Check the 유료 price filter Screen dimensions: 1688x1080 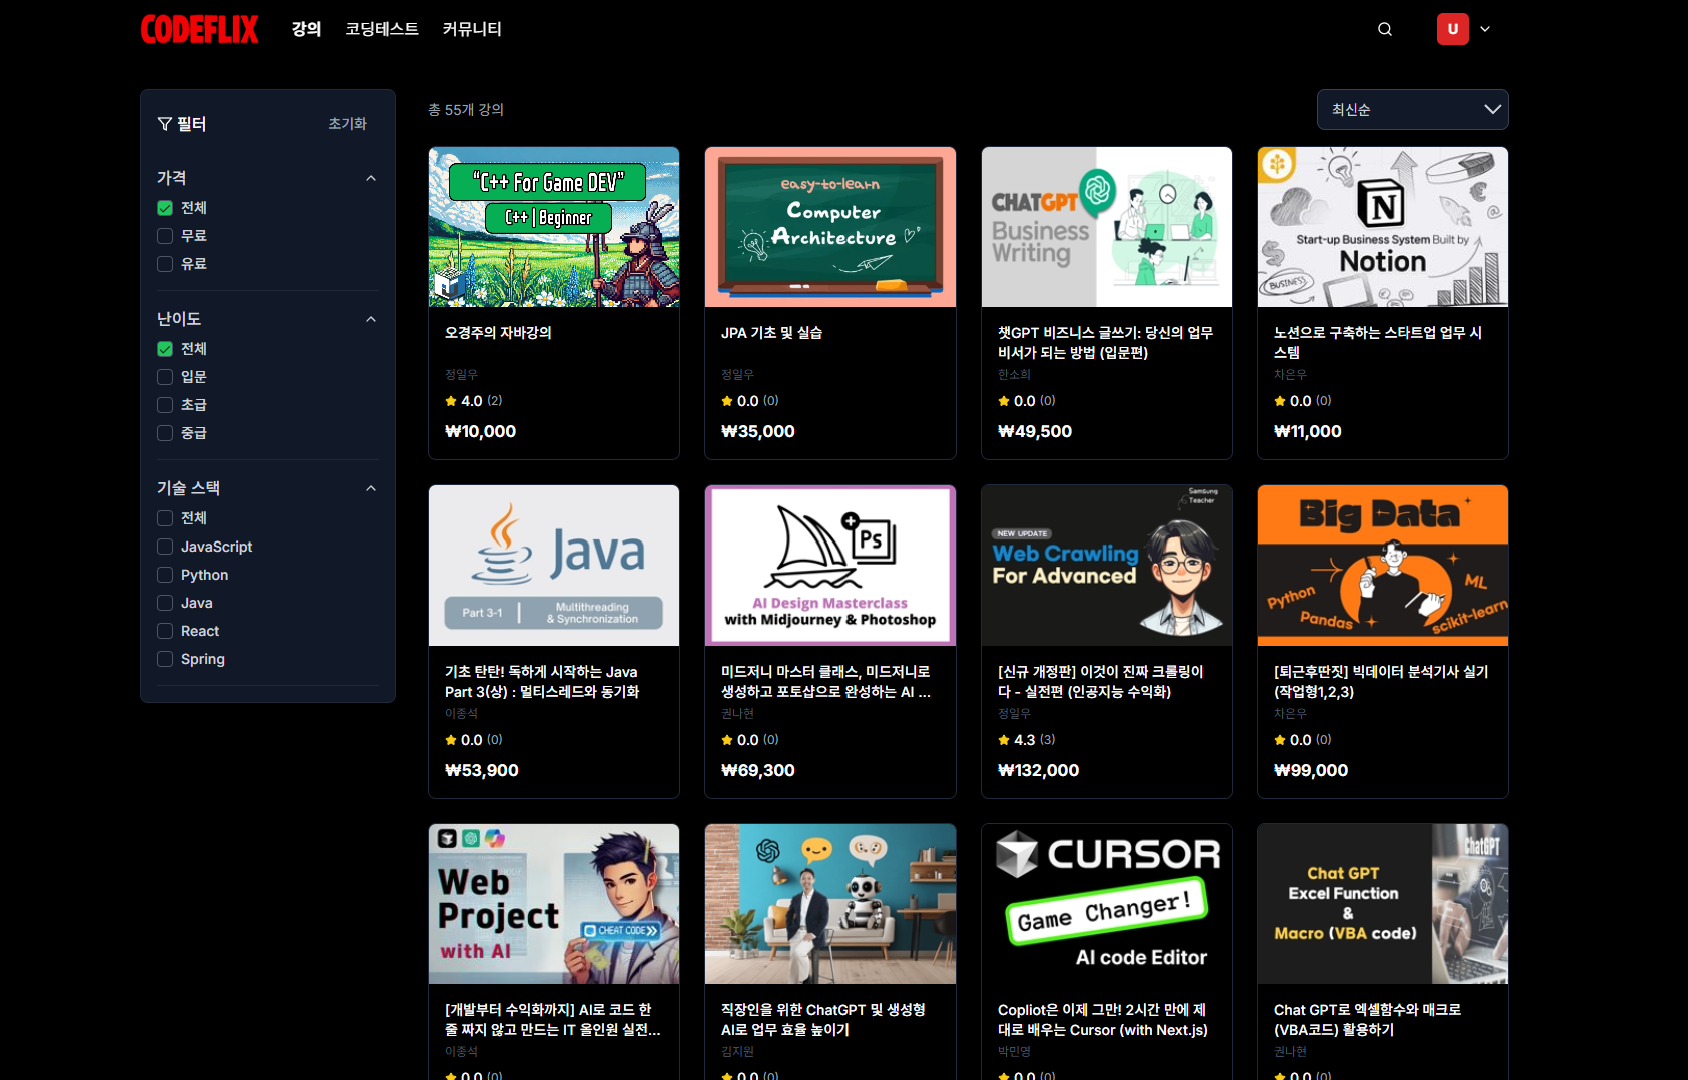click(165, 264)
